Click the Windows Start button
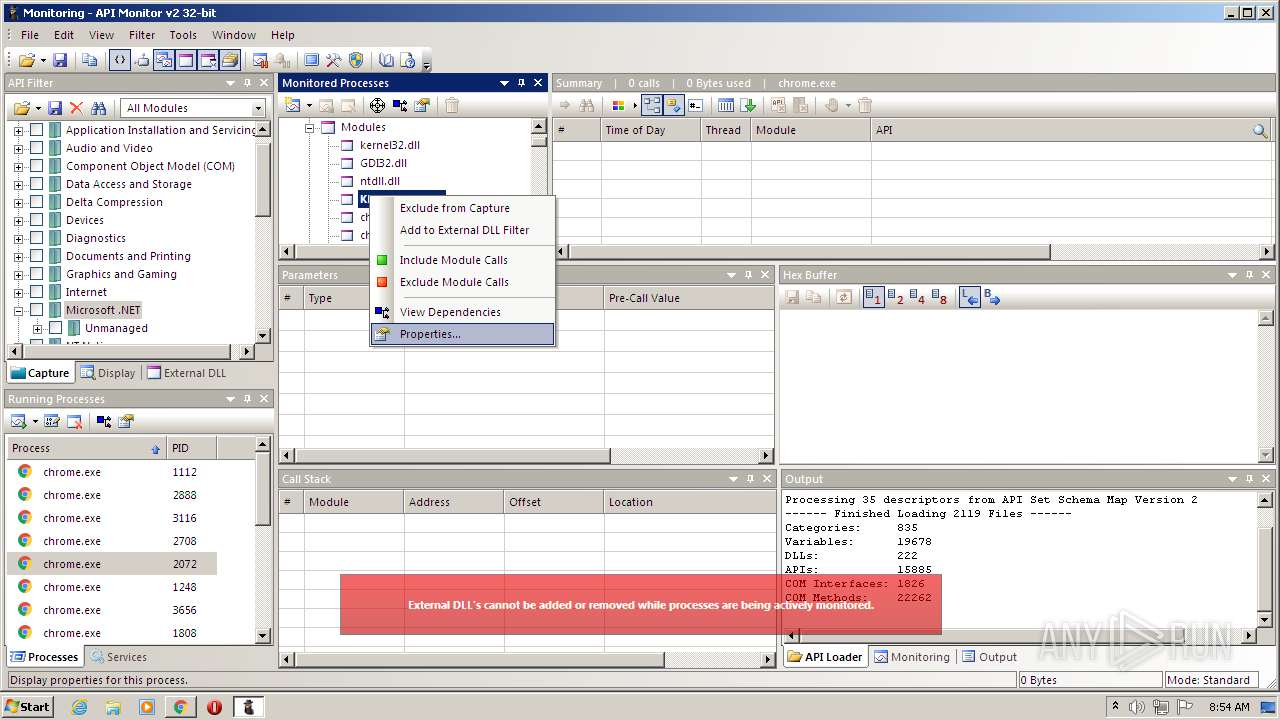This screenshot has height=720, width=1280. 28,707
